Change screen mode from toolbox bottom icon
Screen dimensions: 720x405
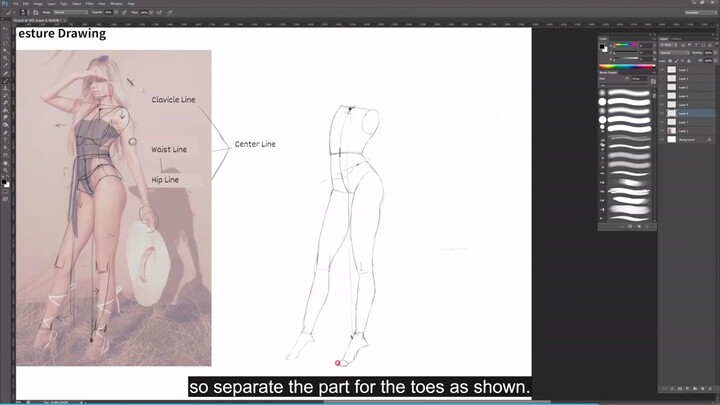point(6,199)
